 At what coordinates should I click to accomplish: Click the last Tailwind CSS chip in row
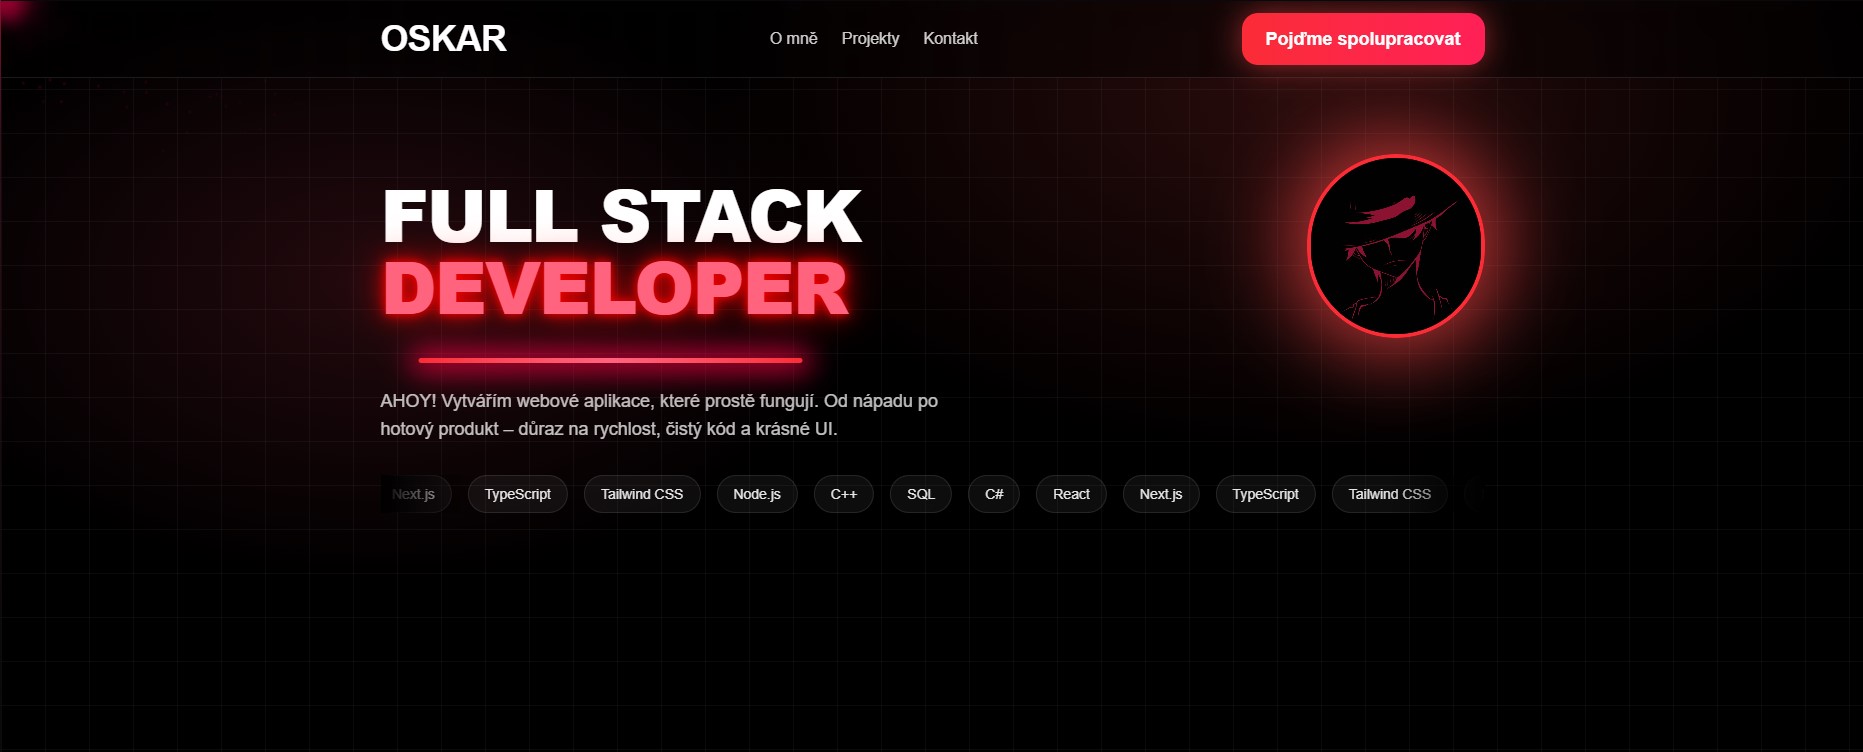[1388, 494]
